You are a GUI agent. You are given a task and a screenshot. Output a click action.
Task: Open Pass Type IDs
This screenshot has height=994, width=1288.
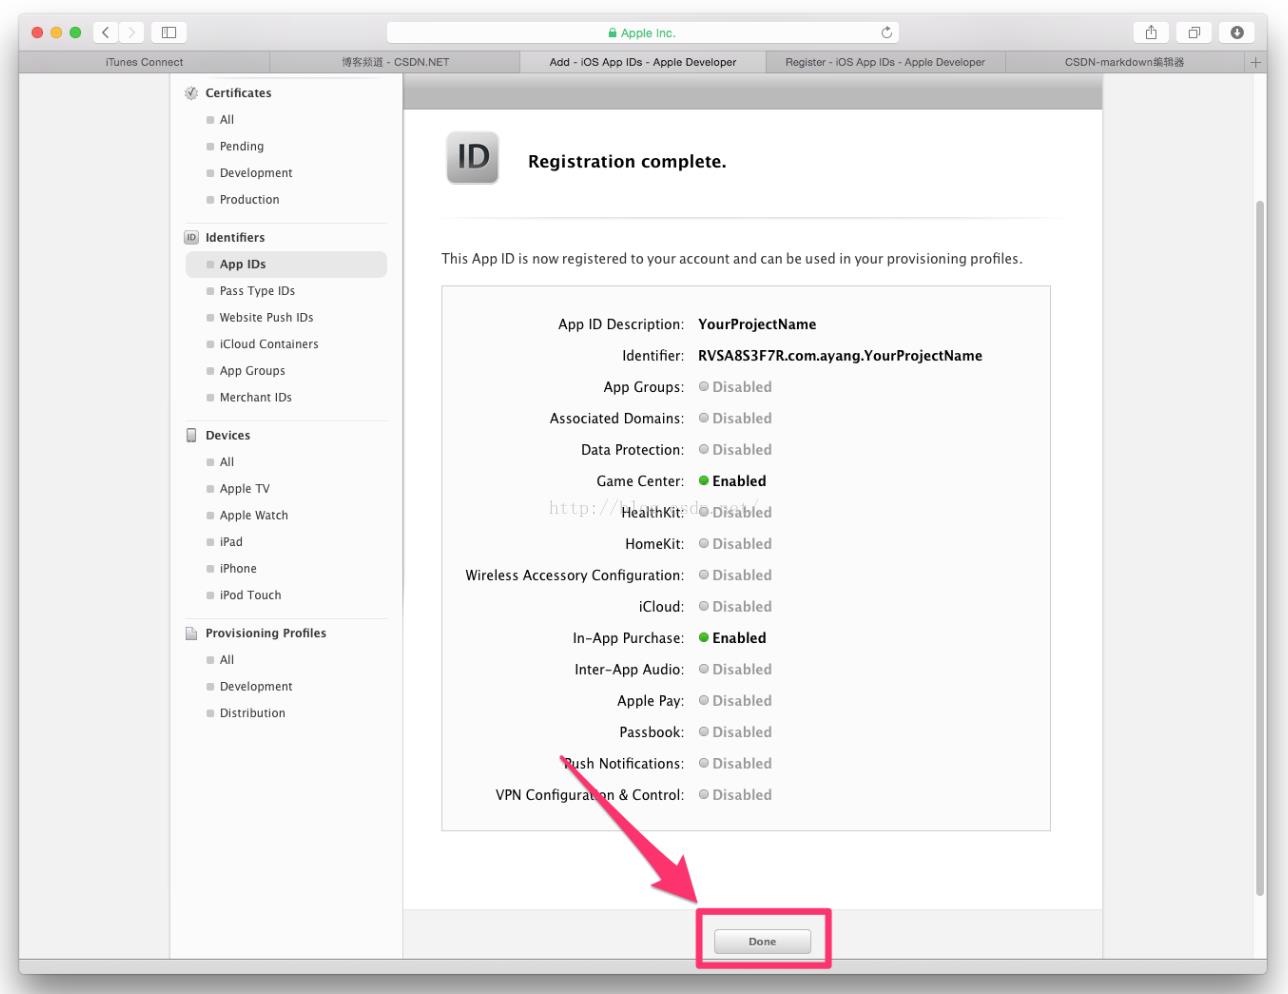pyautogui.click(x=257, y=291)
